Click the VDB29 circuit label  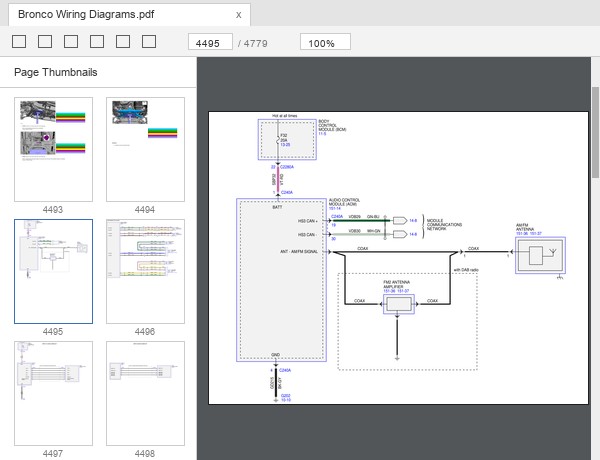[x=355, y=217]
